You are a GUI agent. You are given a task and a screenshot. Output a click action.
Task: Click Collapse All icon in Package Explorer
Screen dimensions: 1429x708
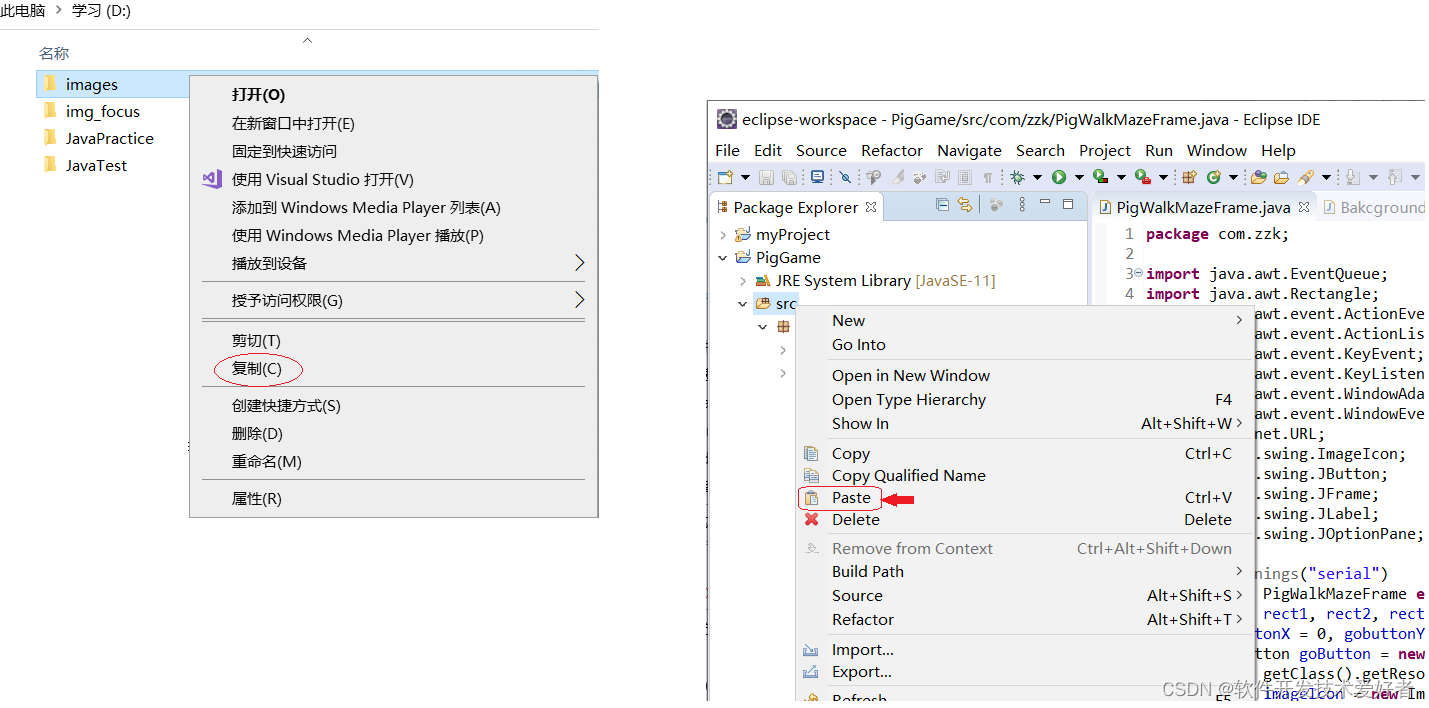pyautogui.click(x=941, y=204)
